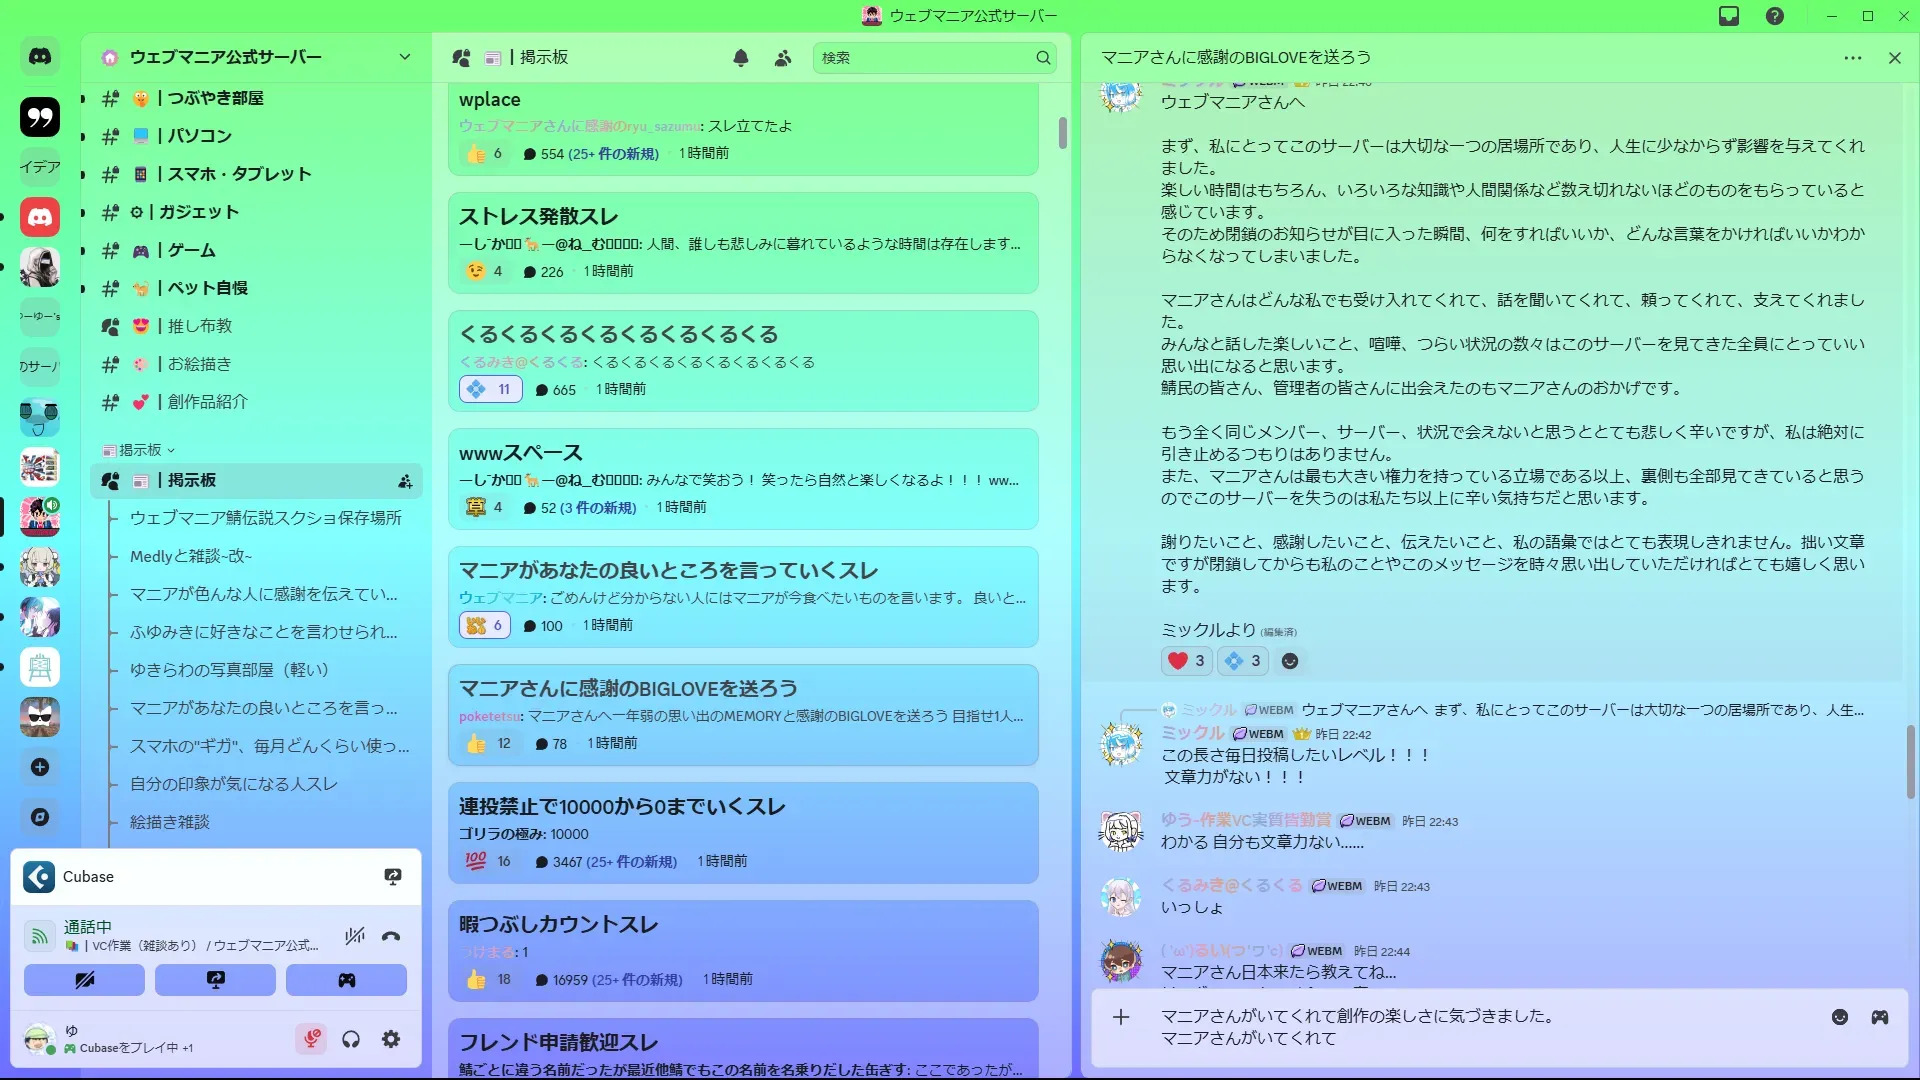Image resolution: width=1920 pixels, height=1080 pixels.
Task: Unmute the red microphone button
Action: (x=311, y=1040)
